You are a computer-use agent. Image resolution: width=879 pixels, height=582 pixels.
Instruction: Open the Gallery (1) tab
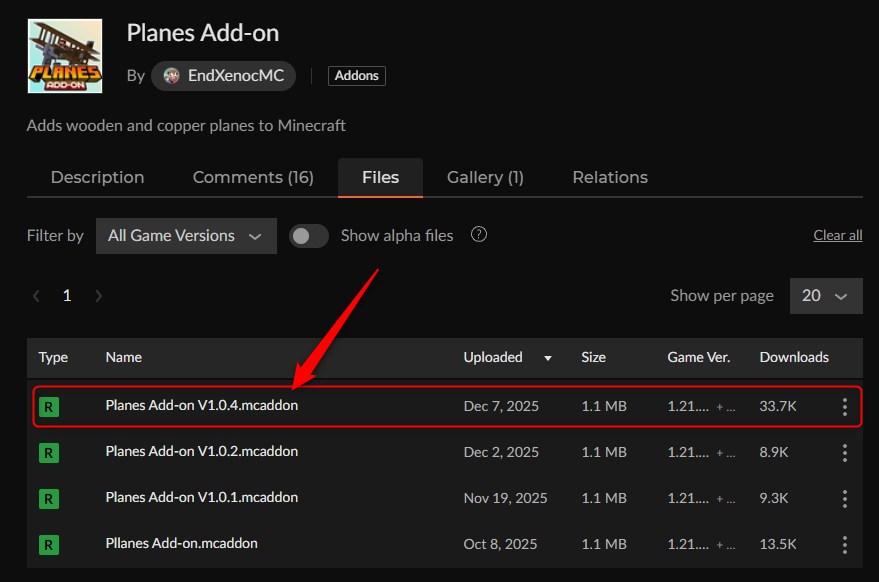click(485, 177)
